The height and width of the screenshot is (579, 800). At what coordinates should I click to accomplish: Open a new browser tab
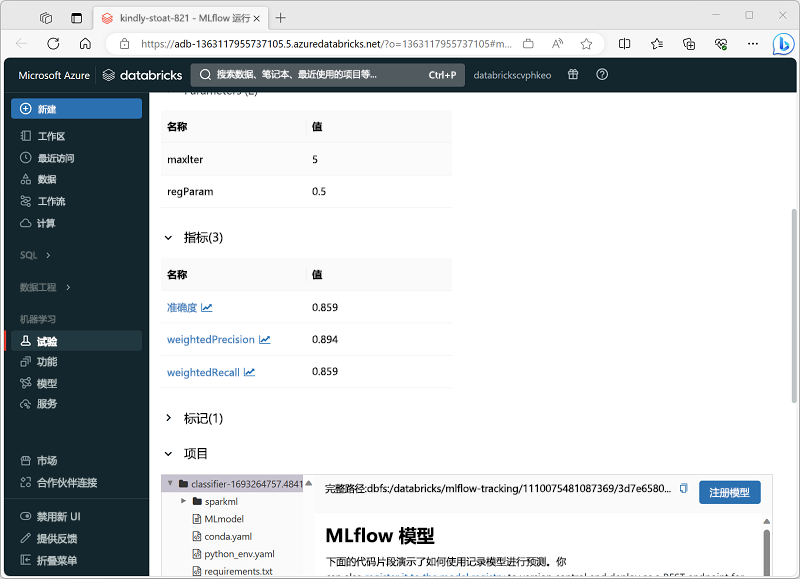click(x=281, y=18)
